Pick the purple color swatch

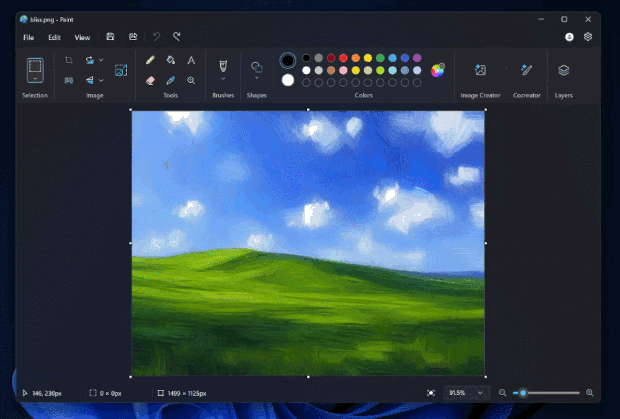coord(417,58)
